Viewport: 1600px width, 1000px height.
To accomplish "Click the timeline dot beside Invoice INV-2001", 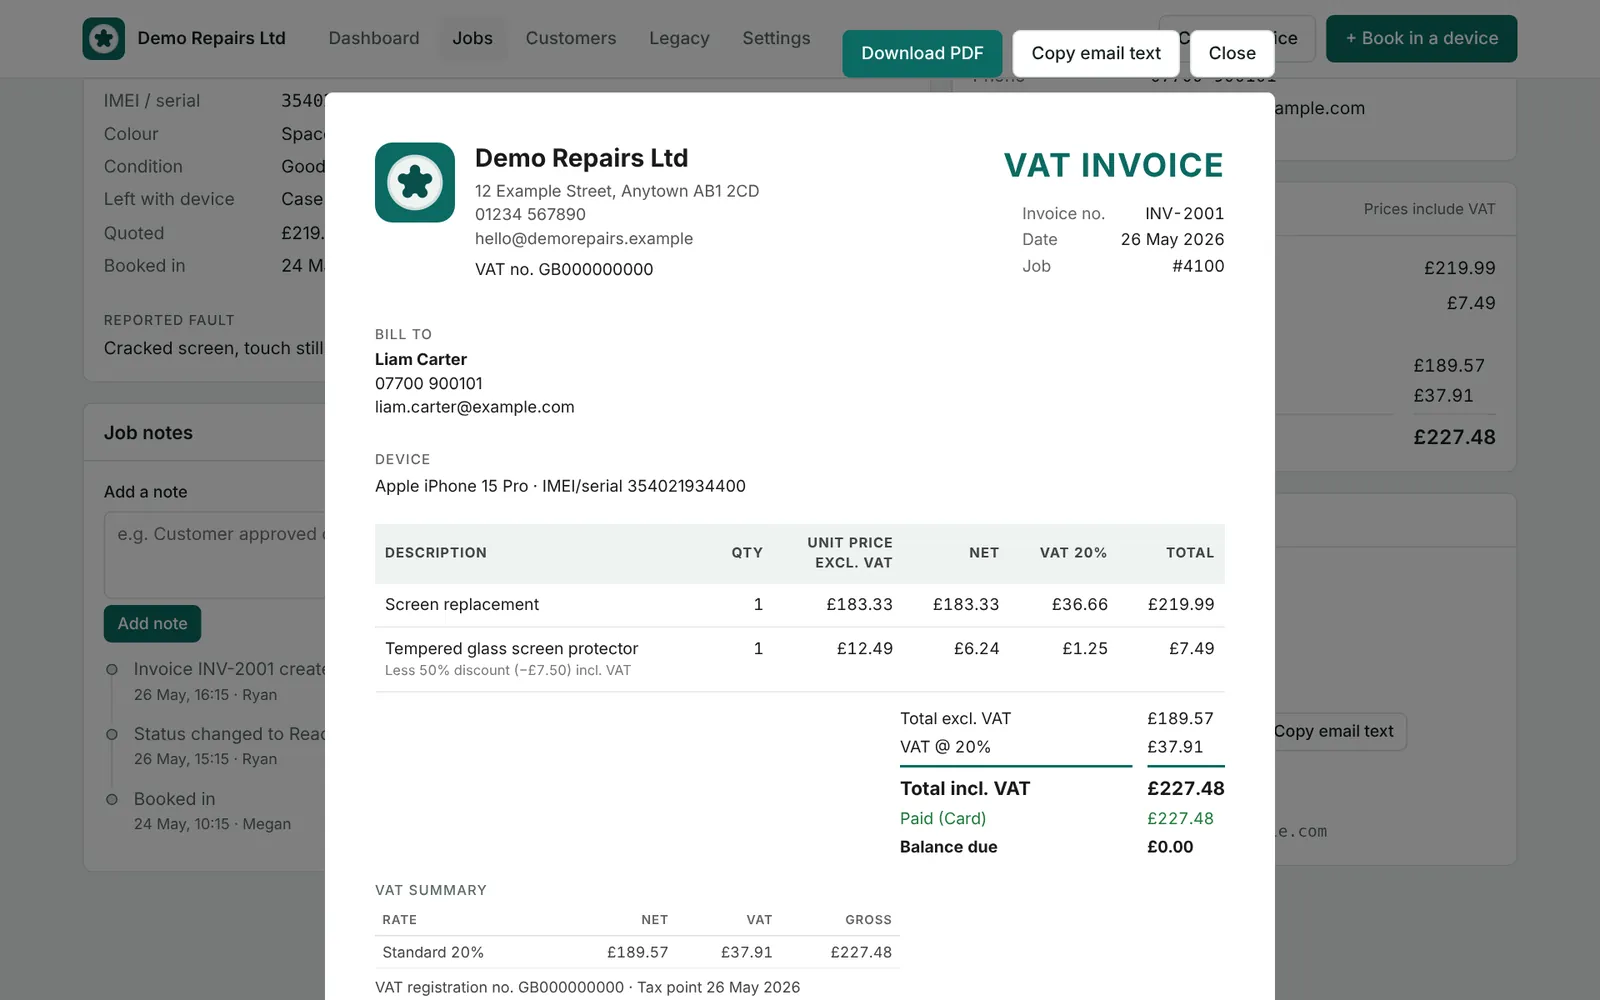I will pyautogui.click(x=112, y=669).
